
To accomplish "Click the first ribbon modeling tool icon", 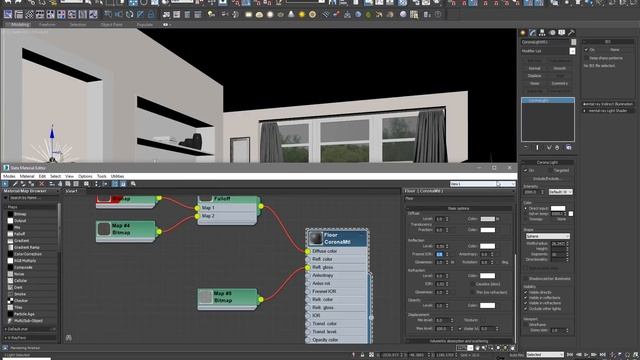I will coord(8,15).
